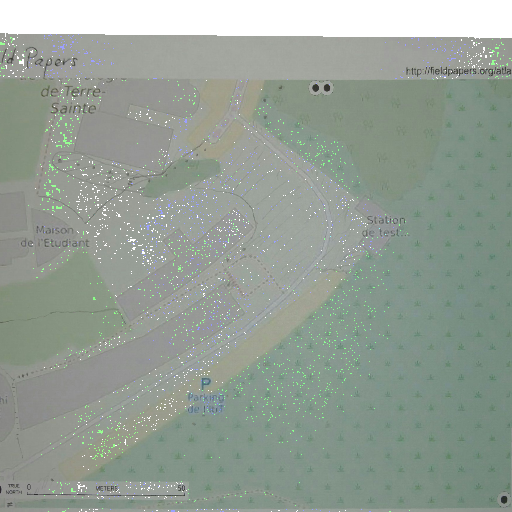Click the black dot in bottom-right corner
Screen dimensions: 512x512
click(x=504, y=500)
